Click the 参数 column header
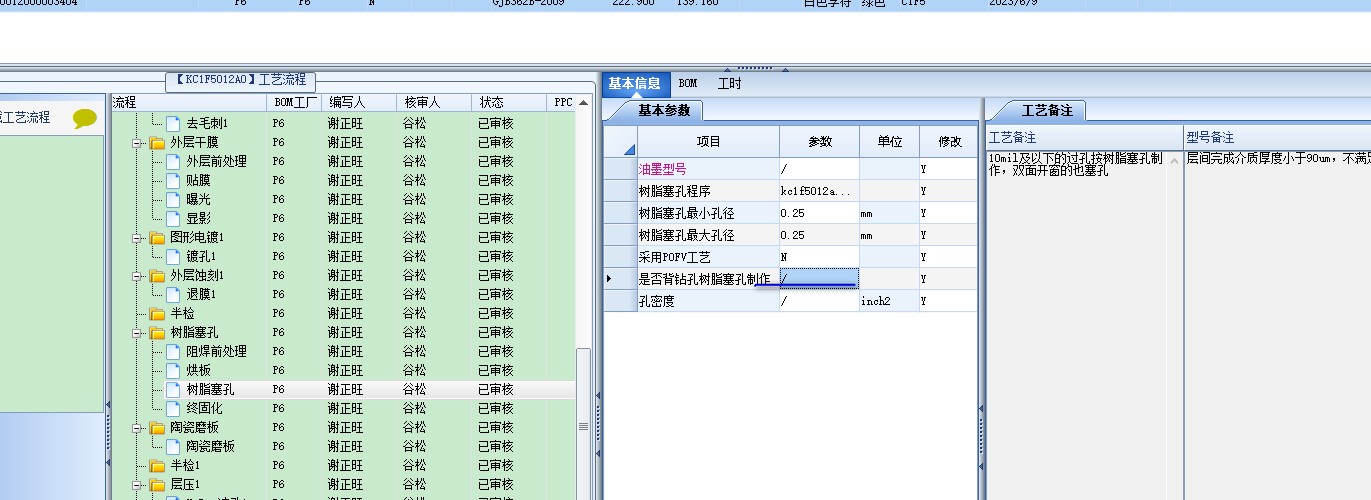Screen dimensions: 1371x500 coord(819,141)
